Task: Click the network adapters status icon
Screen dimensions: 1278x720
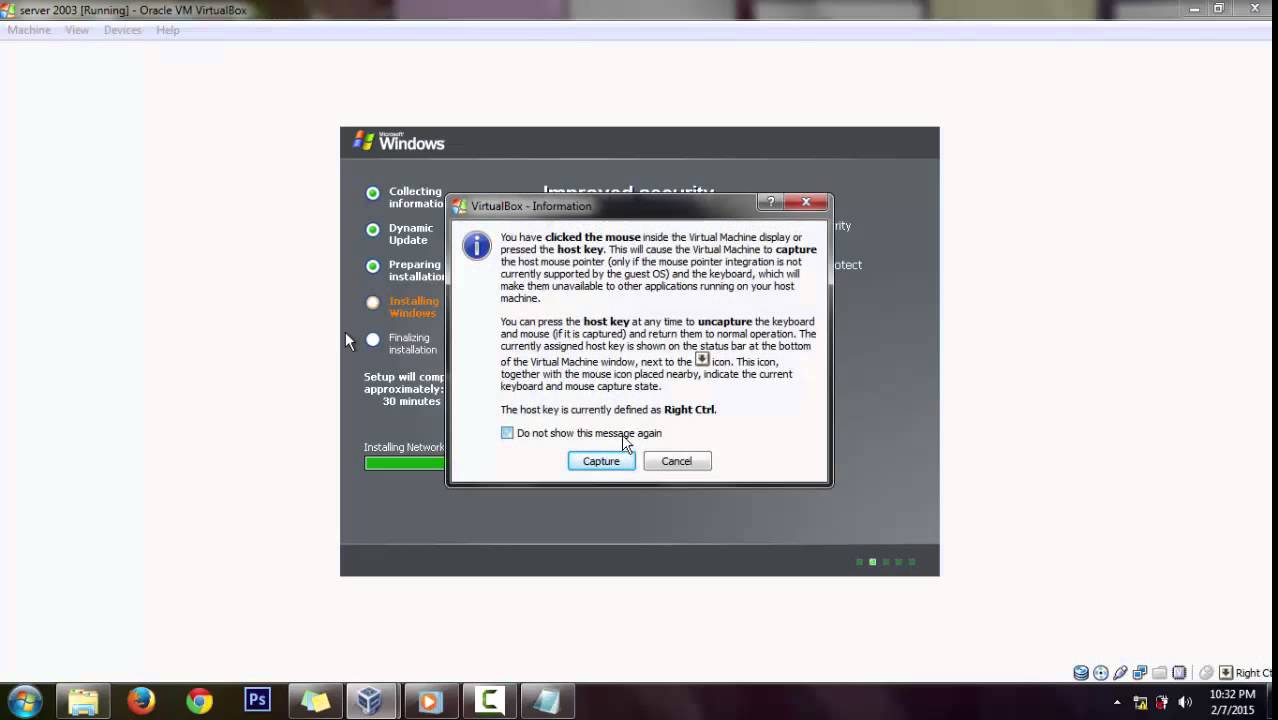Action: (x=1140, y=673)
